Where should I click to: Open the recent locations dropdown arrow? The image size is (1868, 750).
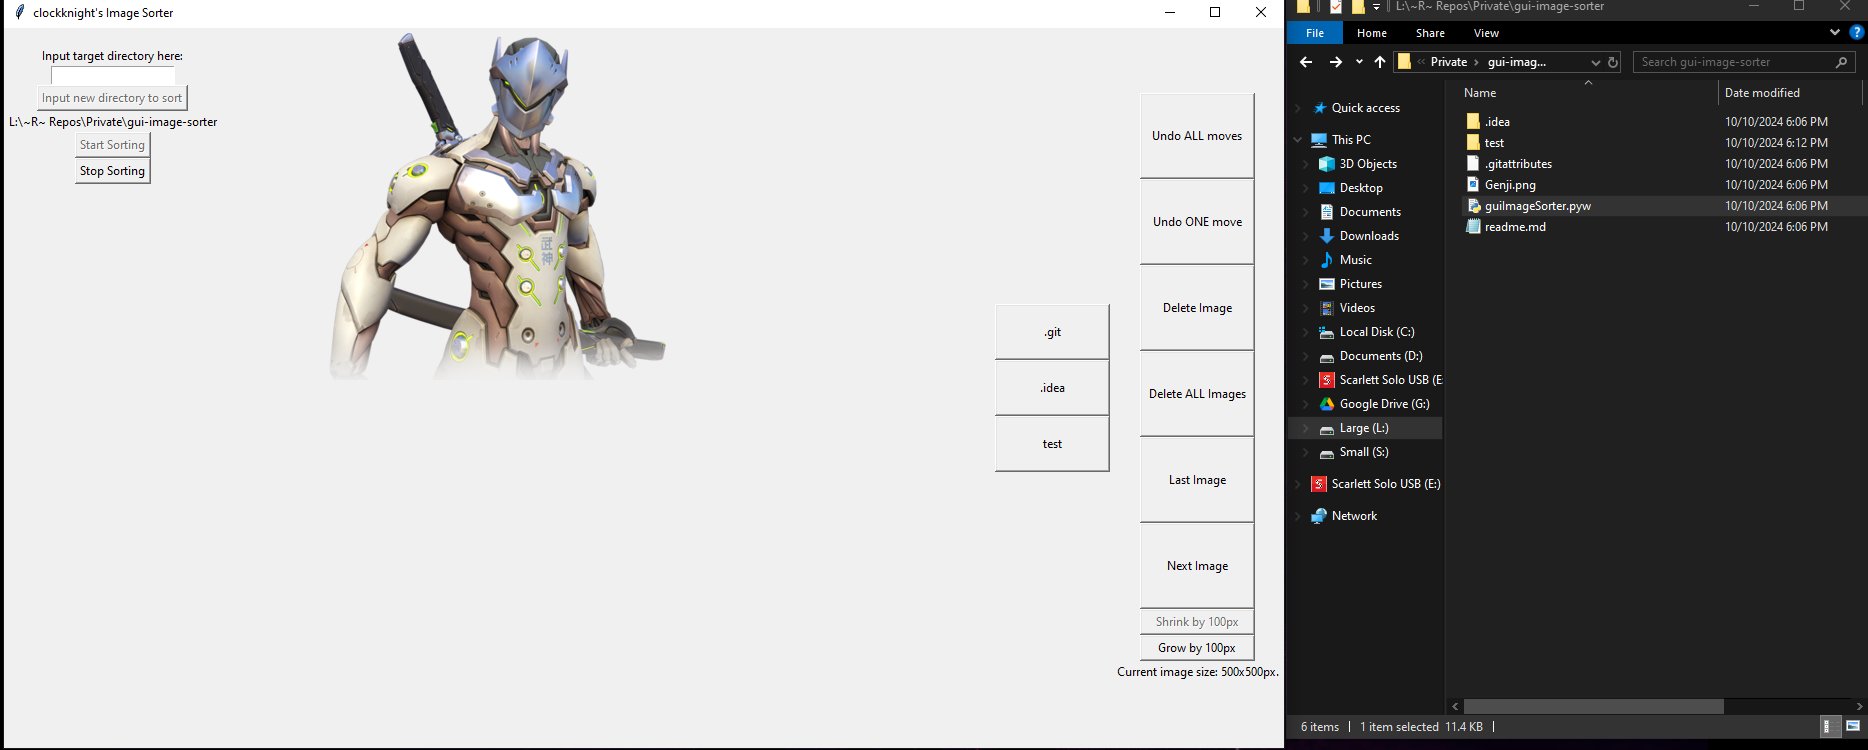(x=1359, y=62)
